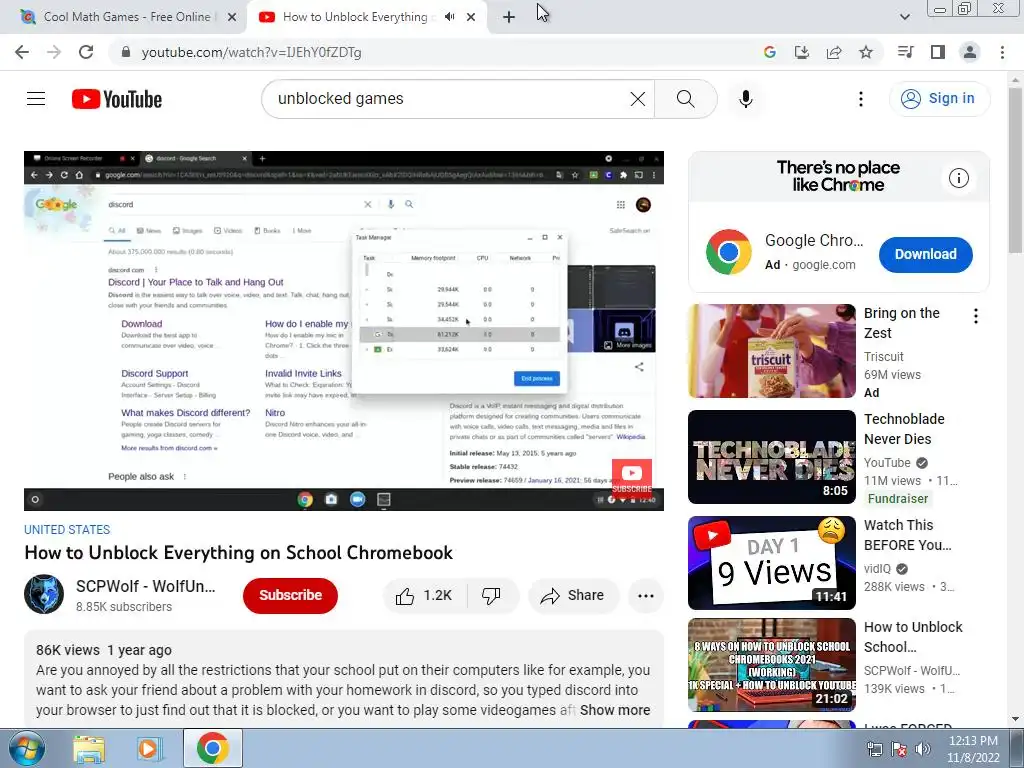Start voice search with microphone icon
Viewport: 1024px width, 768px height.
point(745,99)
